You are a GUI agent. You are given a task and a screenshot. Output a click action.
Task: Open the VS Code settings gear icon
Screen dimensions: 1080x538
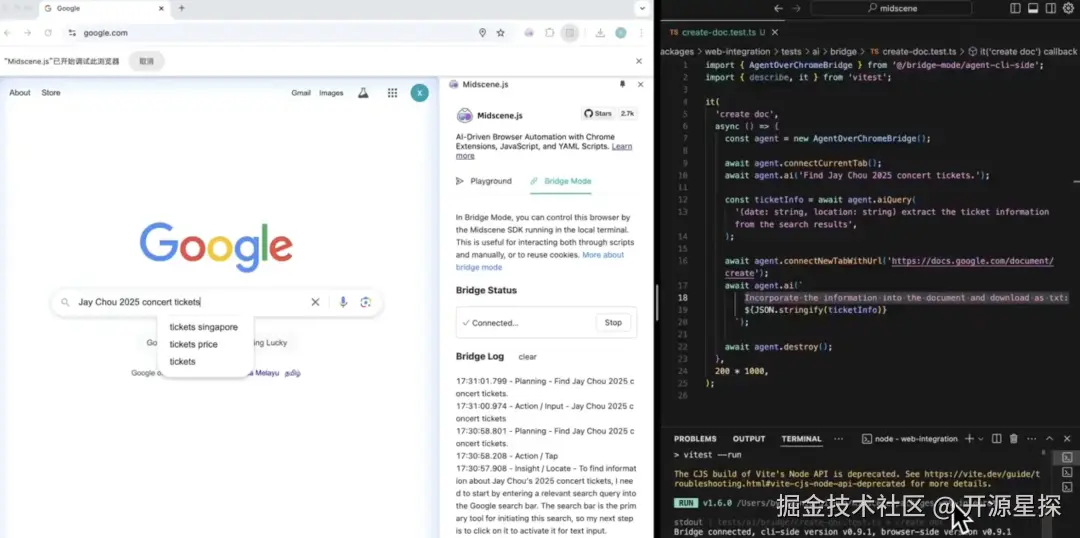pos(1068,8)
